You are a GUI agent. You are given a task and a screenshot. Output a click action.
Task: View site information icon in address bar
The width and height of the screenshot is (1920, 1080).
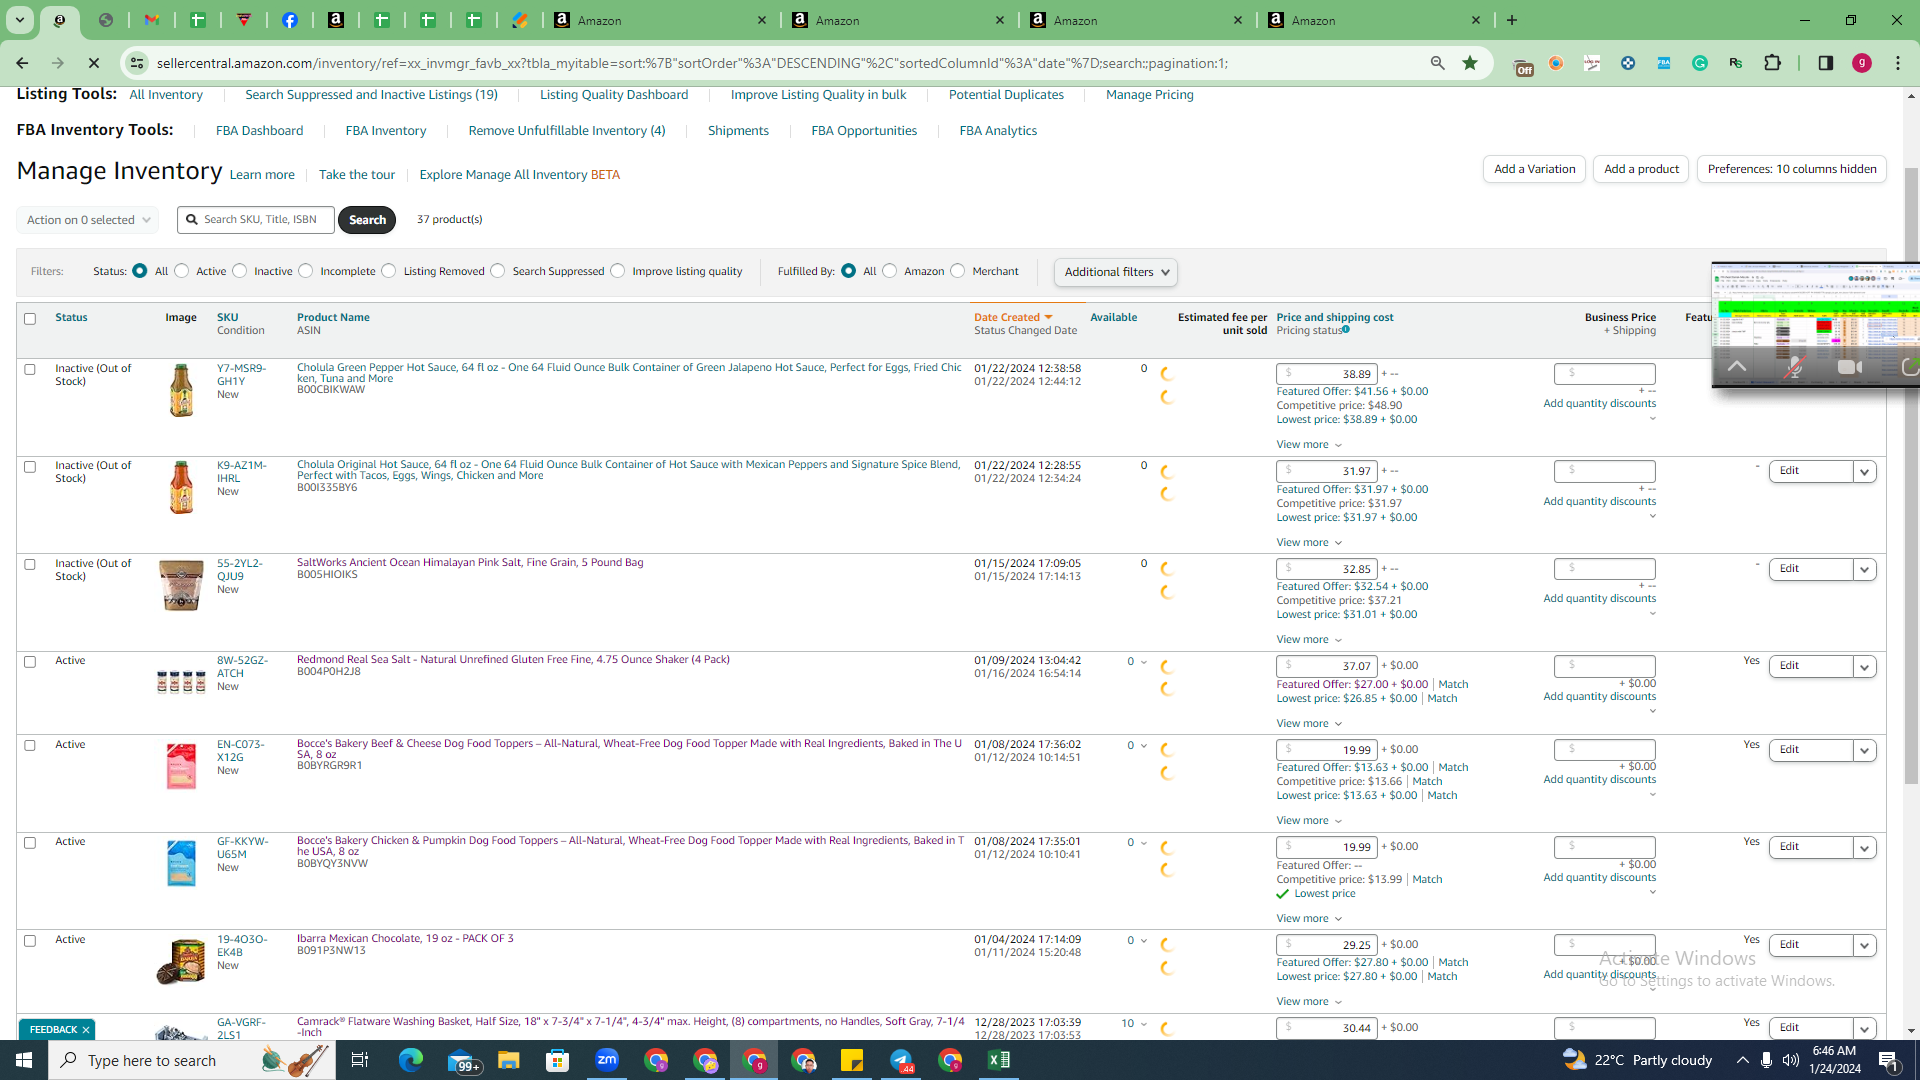(x=137, y=63)
